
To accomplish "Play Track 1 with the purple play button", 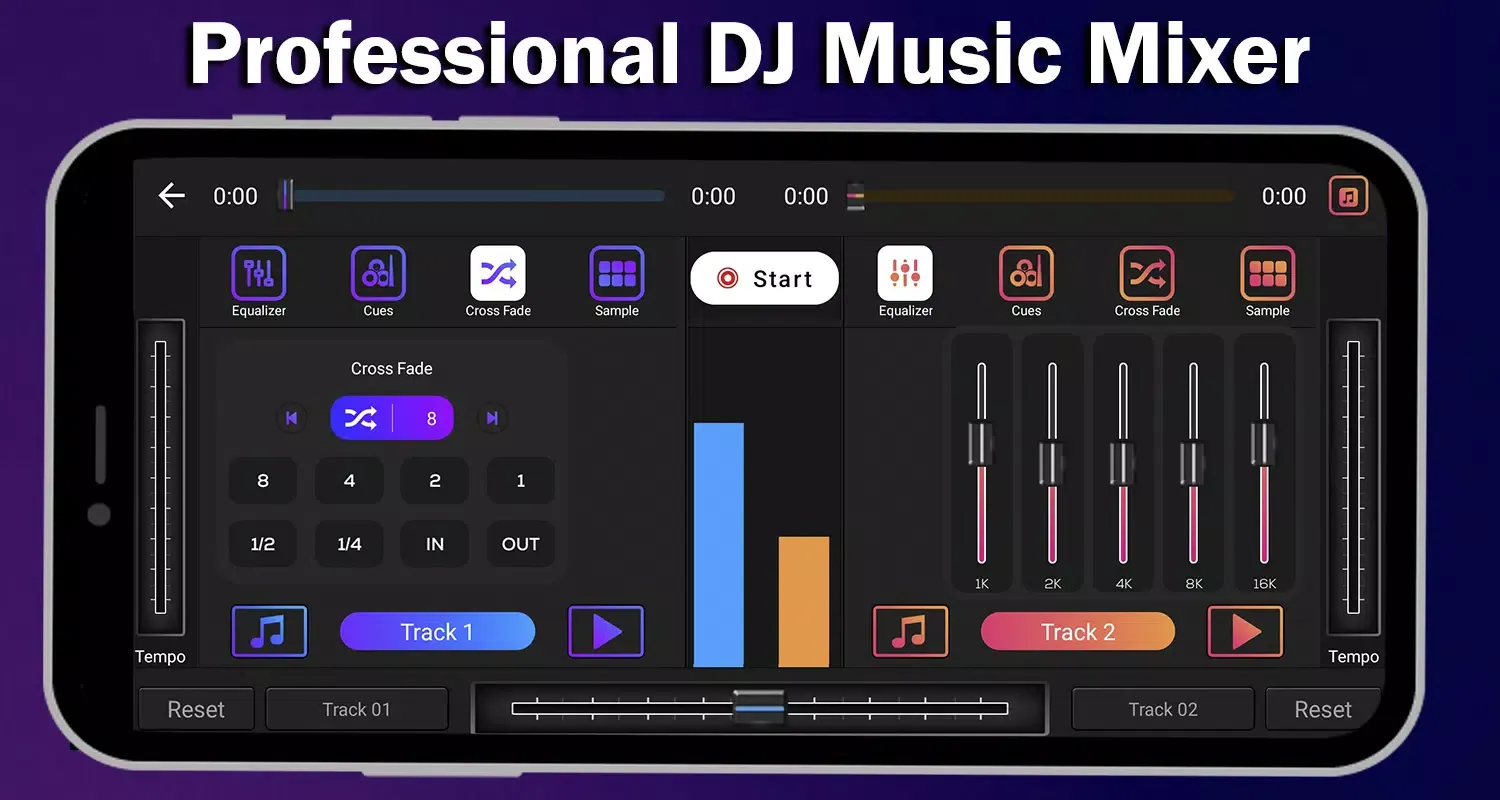I will (606, 632).
